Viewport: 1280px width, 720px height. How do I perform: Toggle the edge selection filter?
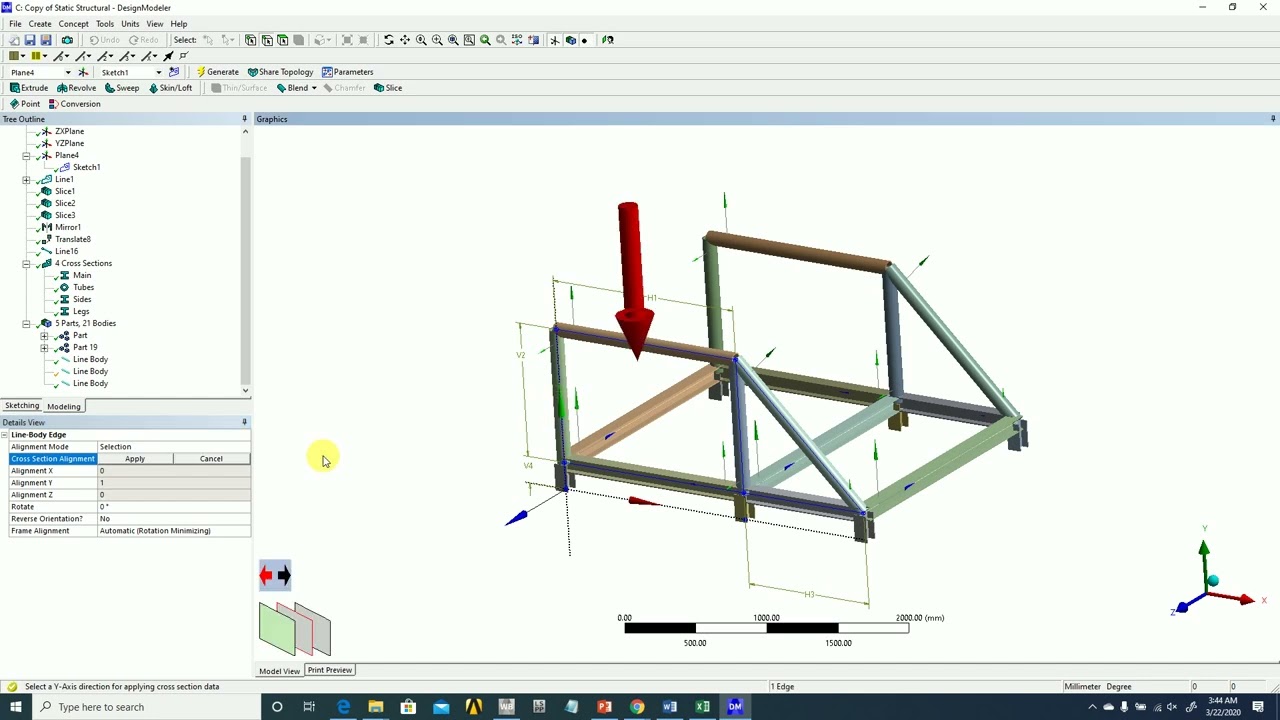[x=267, y=40]
